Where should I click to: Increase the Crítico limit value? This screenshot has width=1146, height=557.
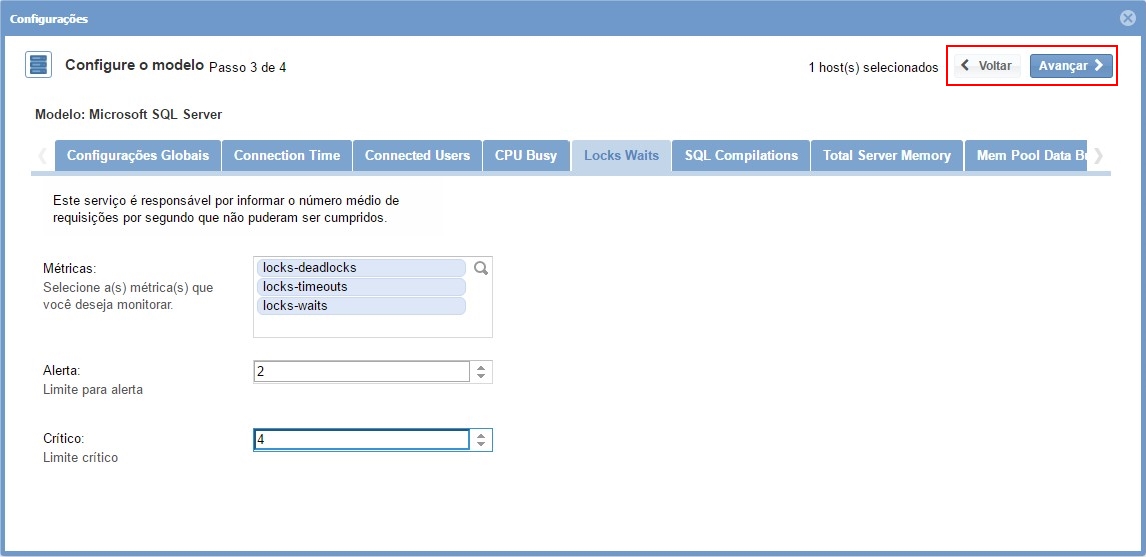pos(481,435)
